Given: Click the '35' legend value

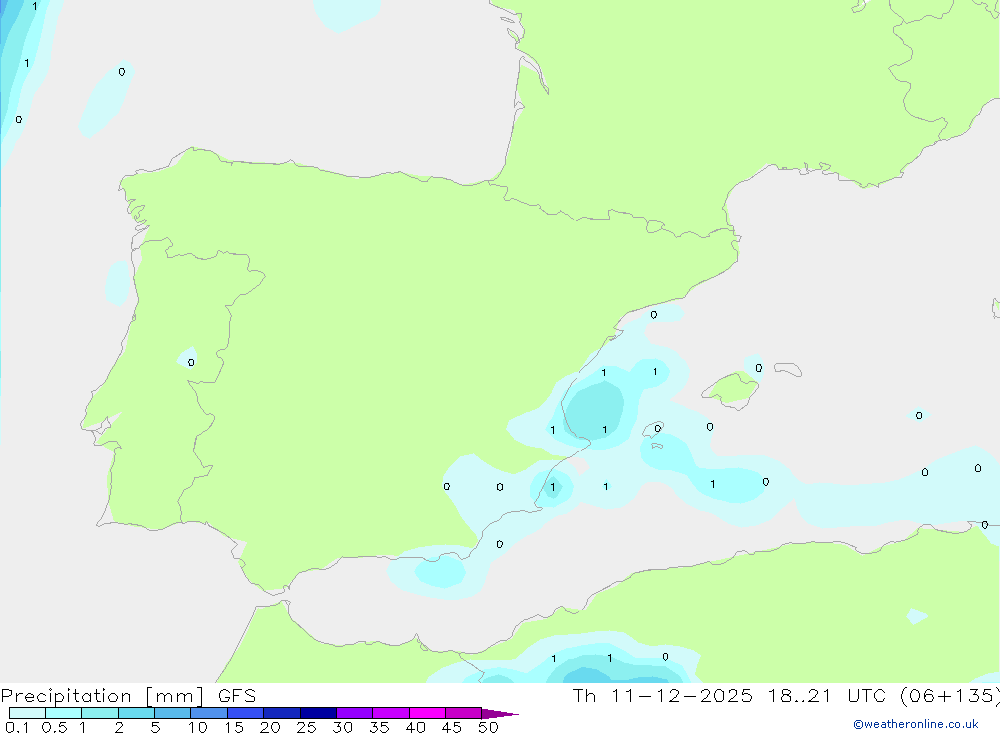Looking at the screenshot, I should click(379, 727).
